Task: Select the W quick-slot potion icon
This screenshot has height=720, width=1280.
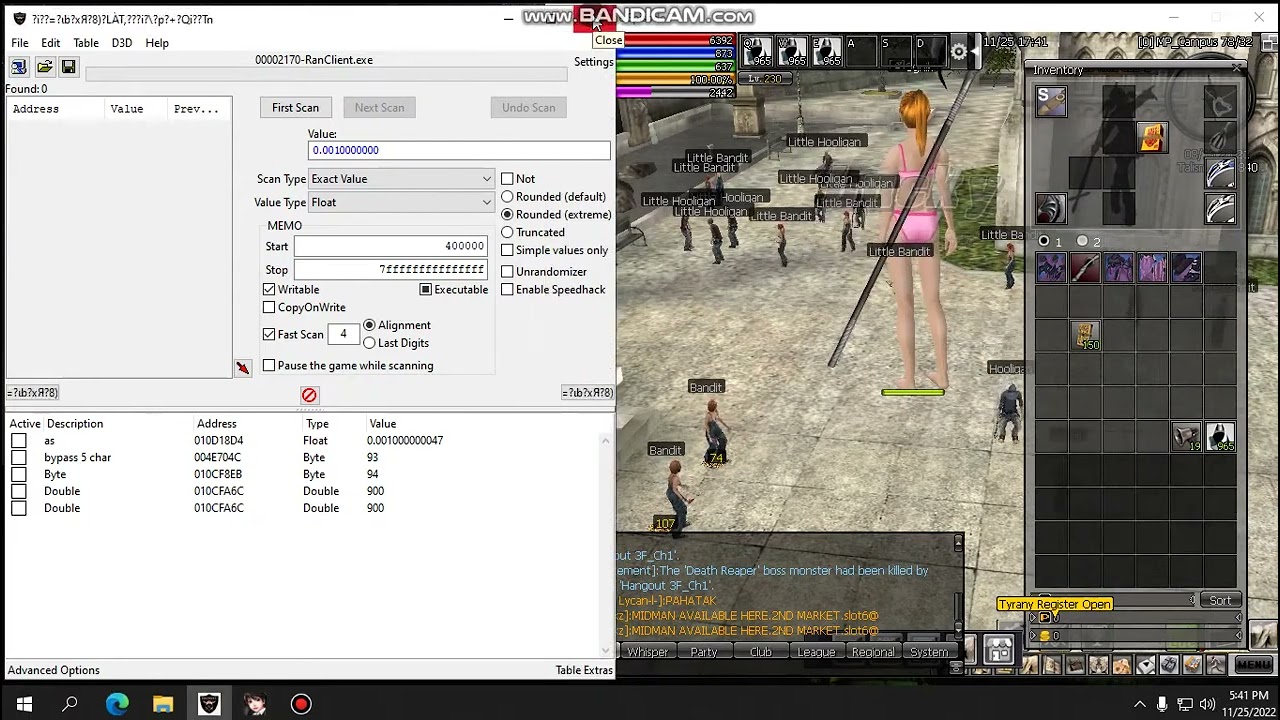Action: click(x=792, y=52)
